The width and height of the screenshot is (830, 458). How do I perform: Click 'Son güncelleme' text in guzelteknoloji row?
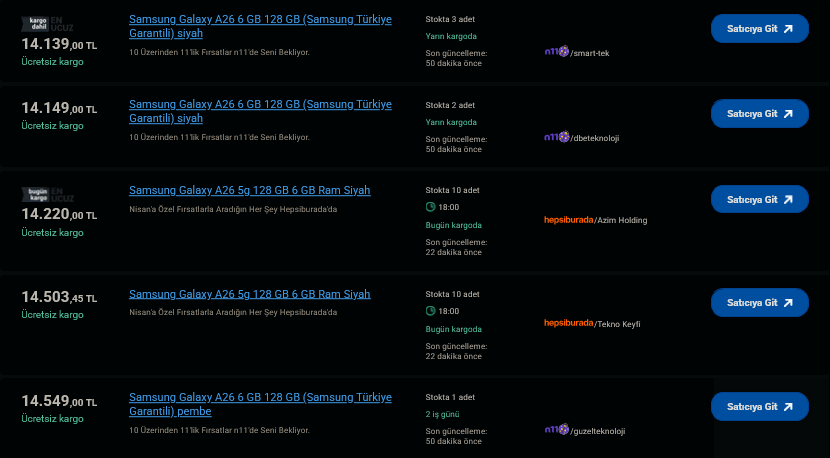pyautogui.click(x=456, y=436)
